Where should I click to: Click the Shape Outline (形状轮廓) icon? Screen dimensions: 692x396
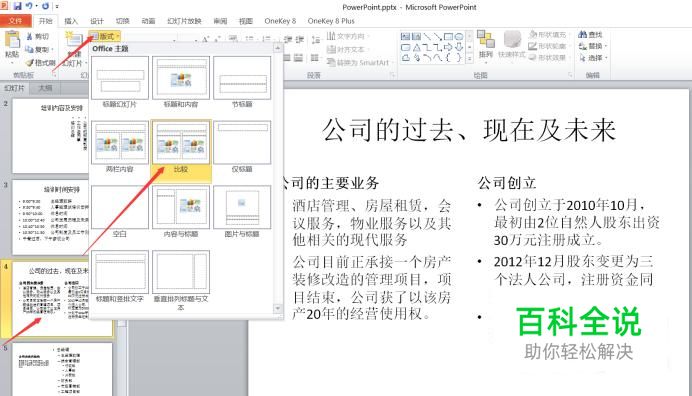pos(533,46)
